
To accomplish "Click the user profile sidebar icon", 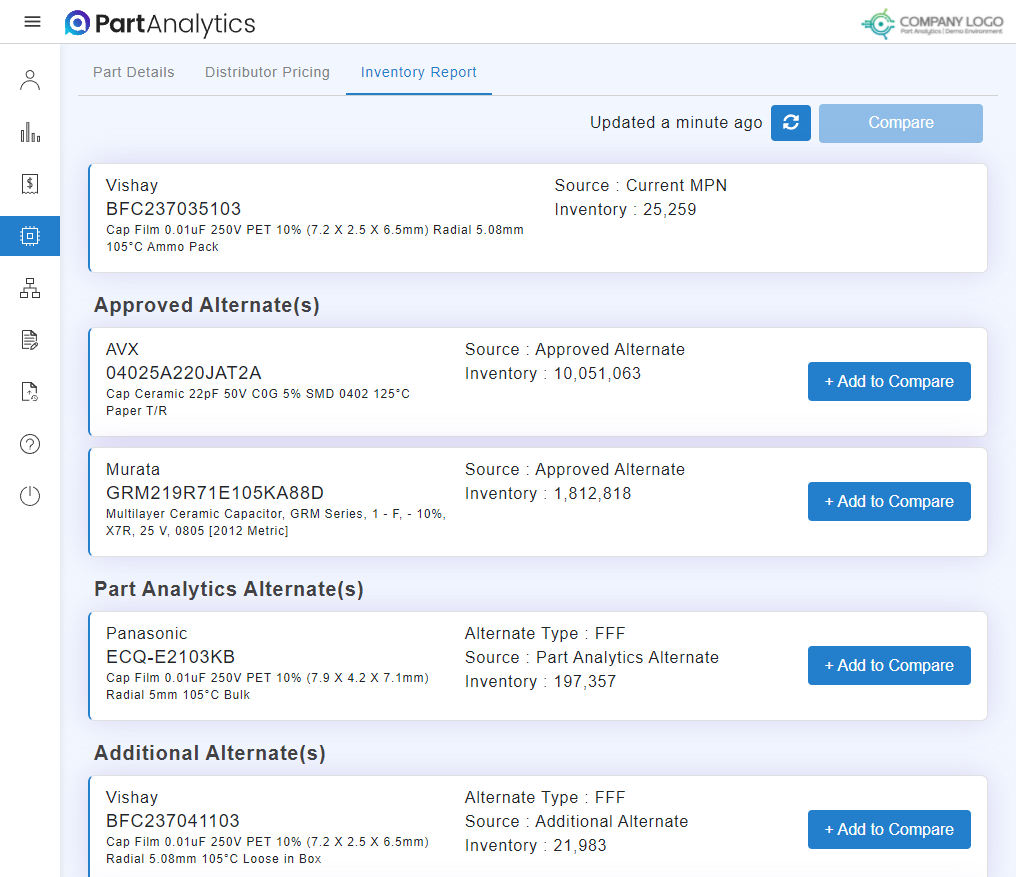I will pyautogui.click(x=30, y=80).
